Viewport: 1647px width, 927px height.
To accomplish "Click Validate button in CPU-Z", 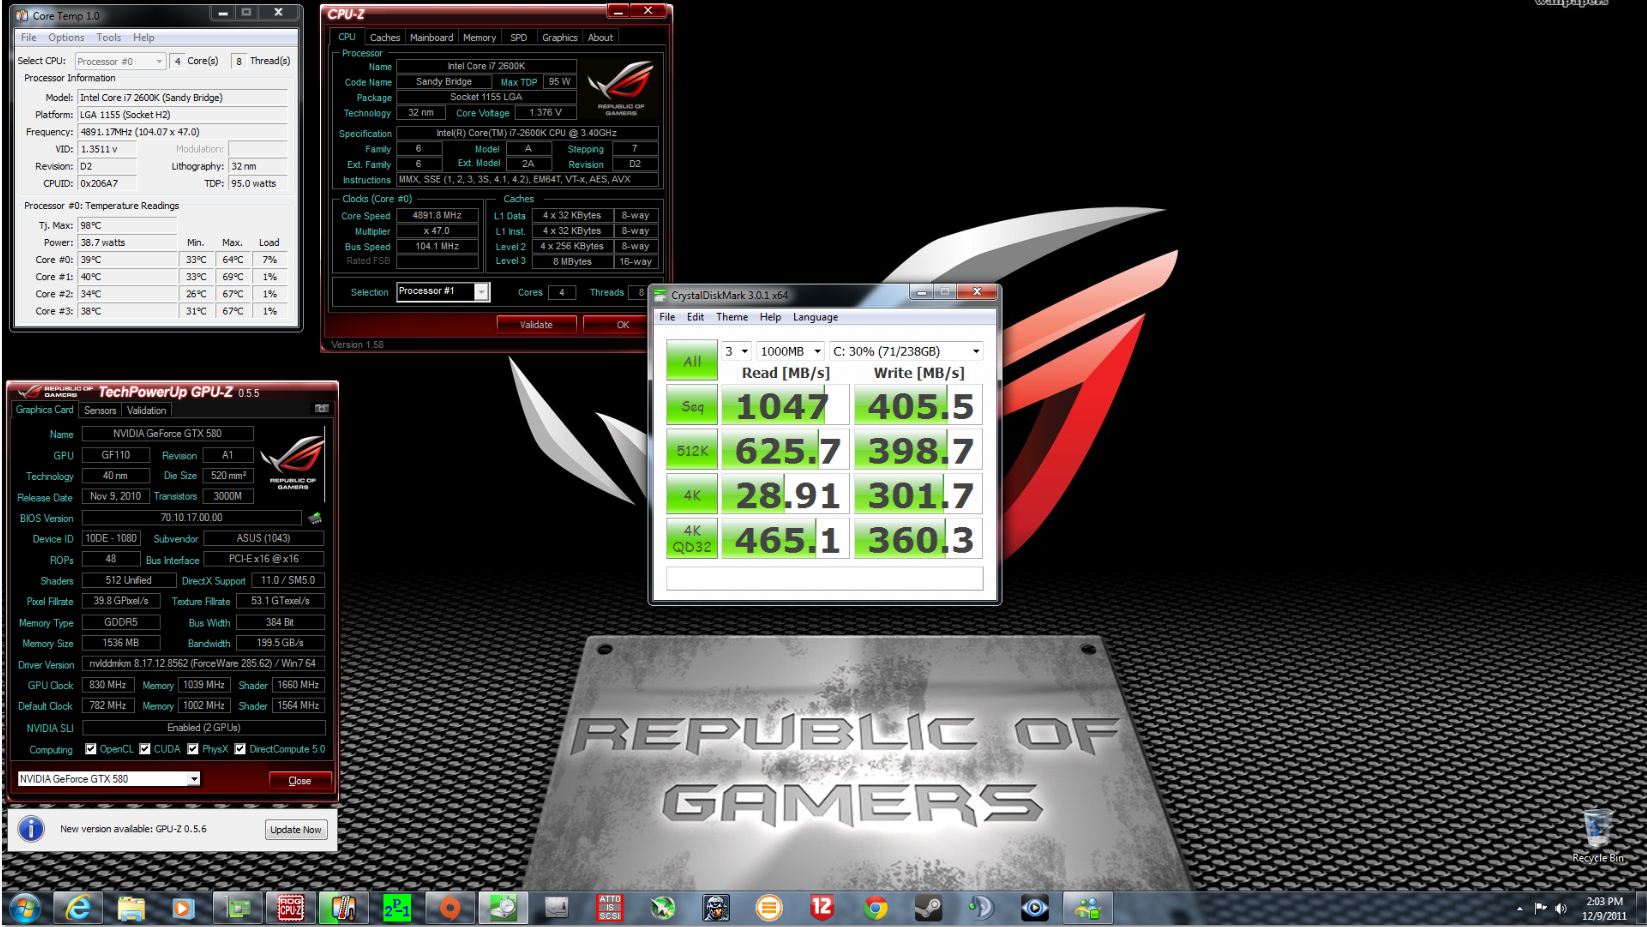I will pos(536,324).
